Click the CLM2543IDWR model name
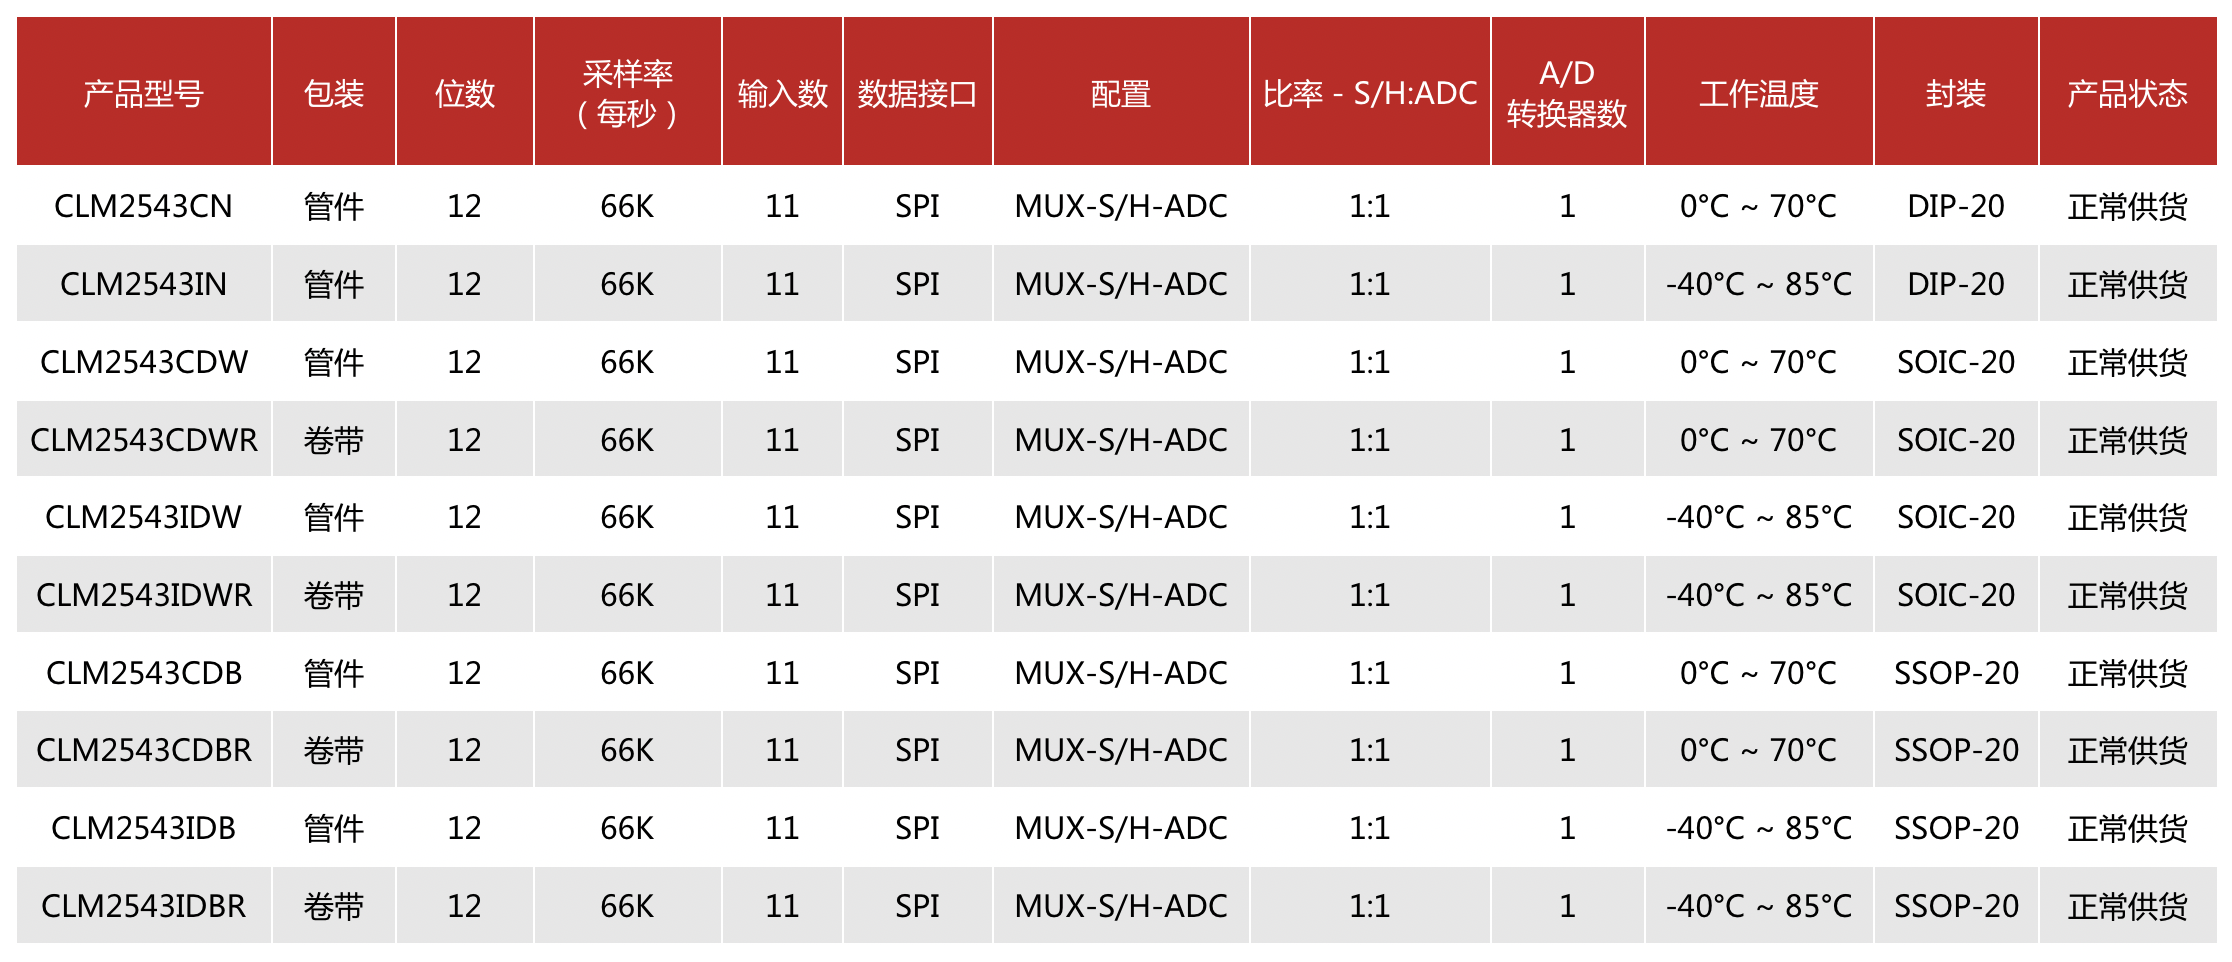Viewport: 2232px width, 962px height. [143, 595]
